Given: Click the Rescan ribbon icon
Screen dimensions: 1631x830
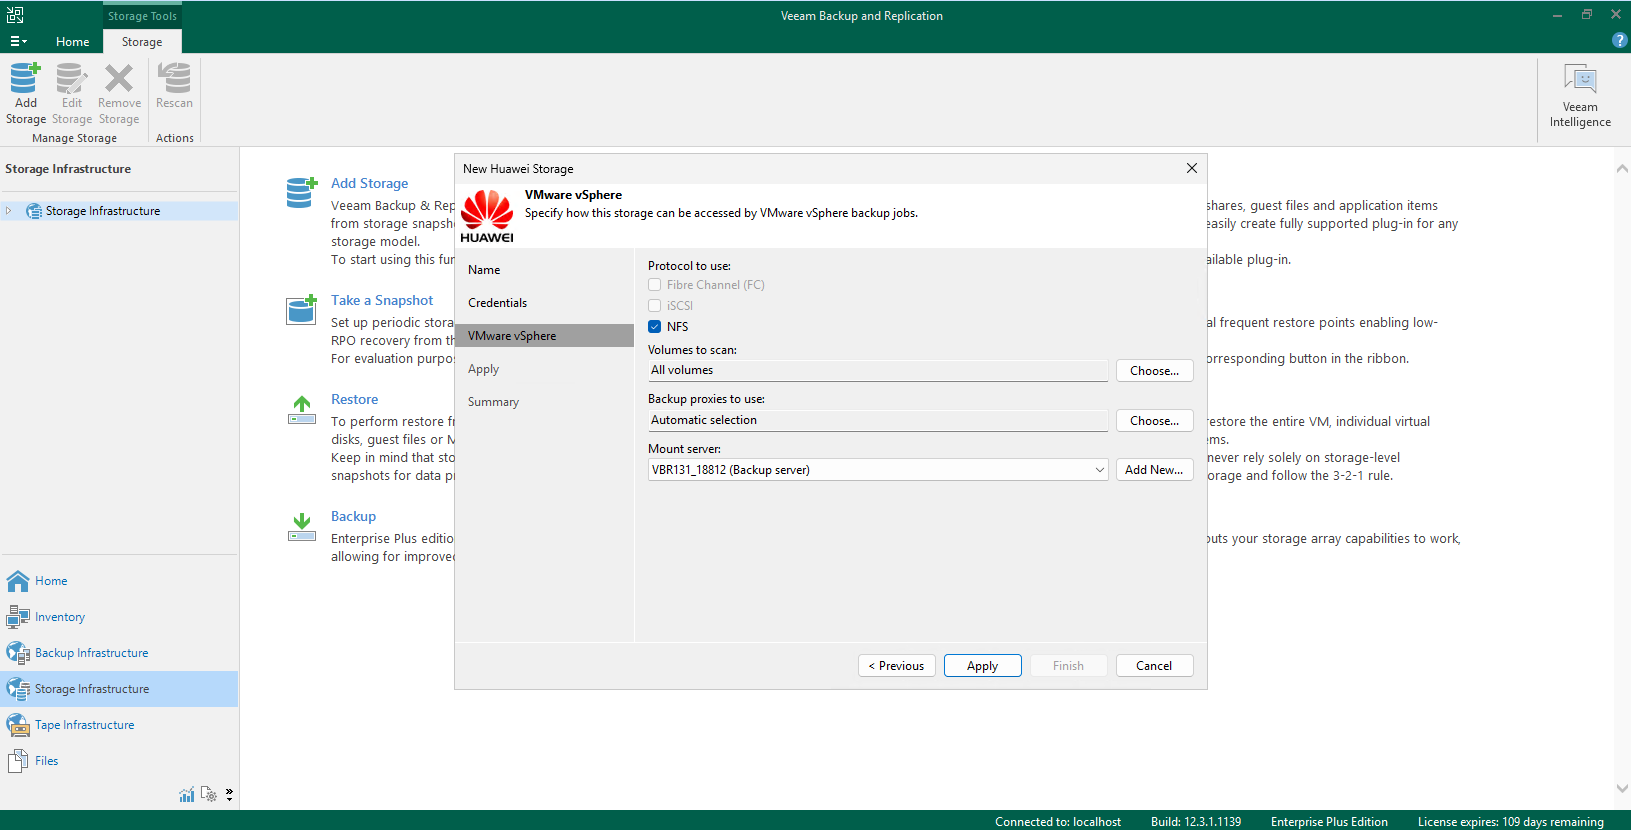Looking at the screenshot, I should [x=174, y=78].
